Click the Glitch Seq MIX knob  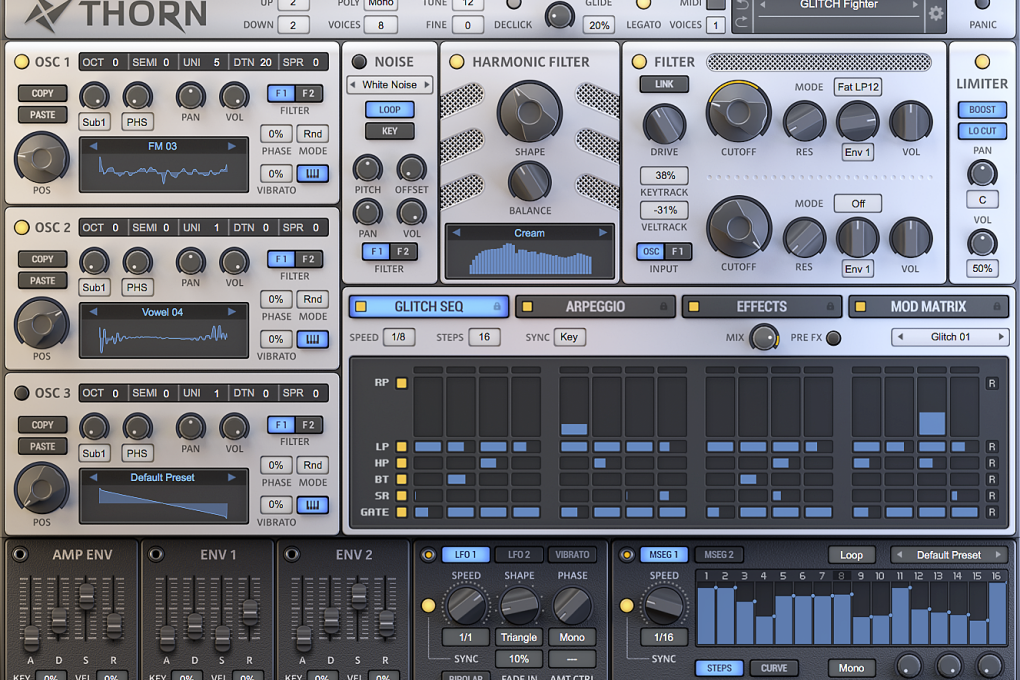coord(764,337)
